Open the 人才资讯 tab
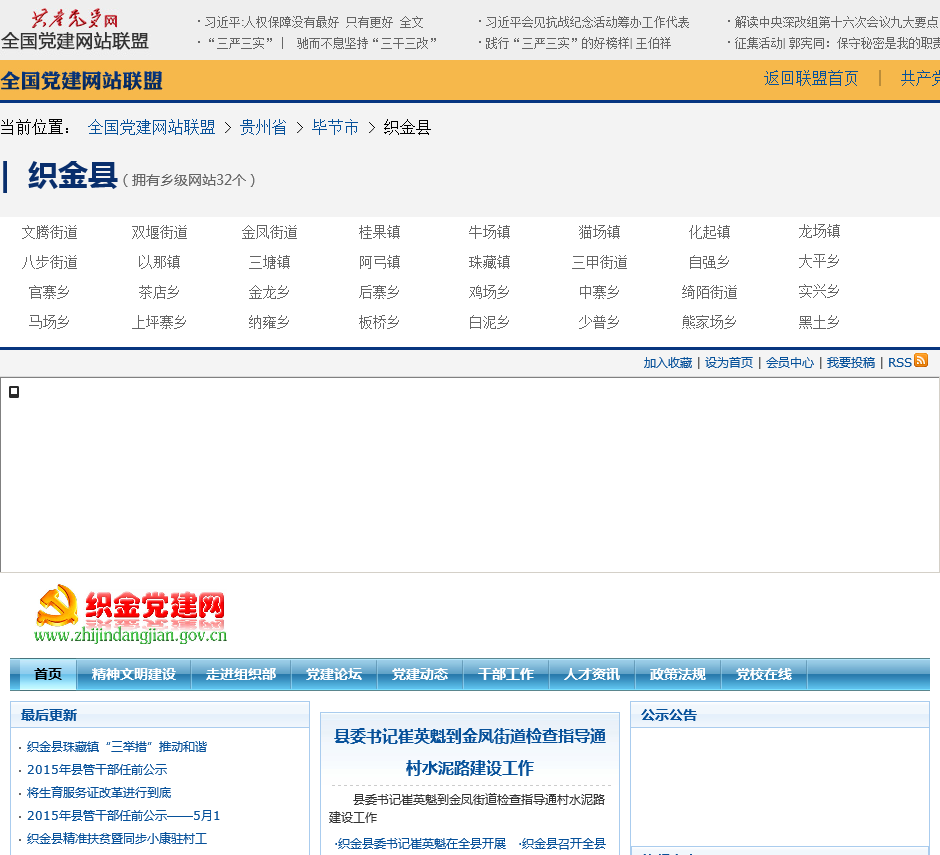 592,674
